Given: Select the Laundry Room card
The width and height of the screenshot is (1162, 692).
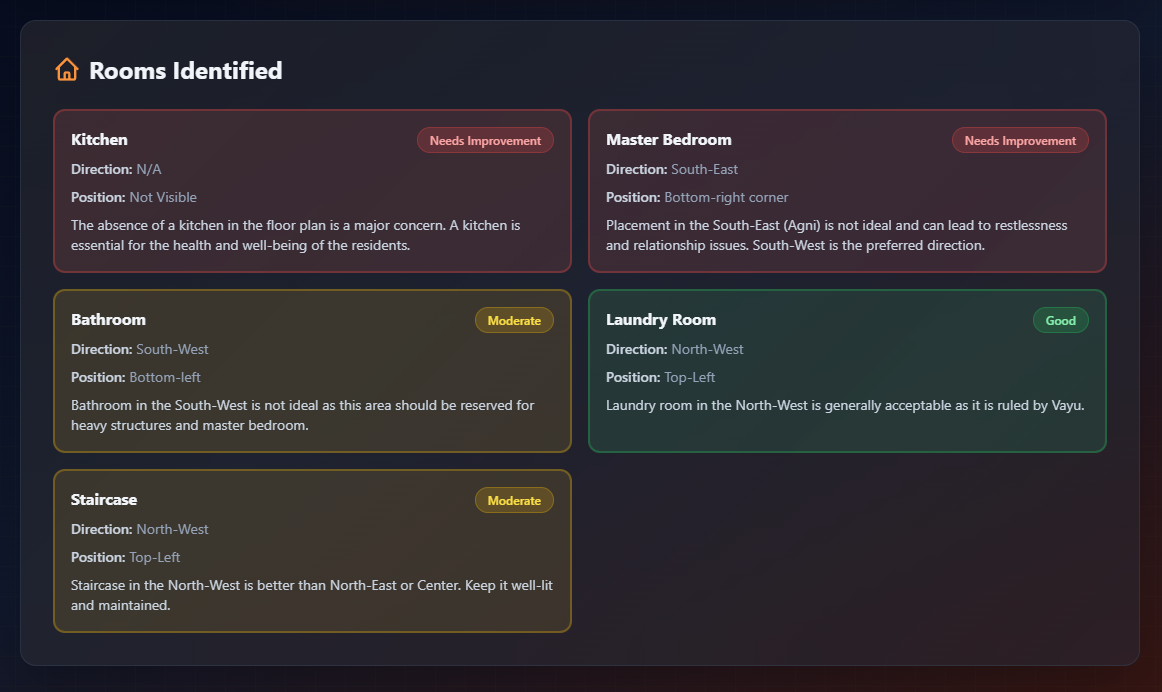Looking at the screenshot, I should click(847, 371).
